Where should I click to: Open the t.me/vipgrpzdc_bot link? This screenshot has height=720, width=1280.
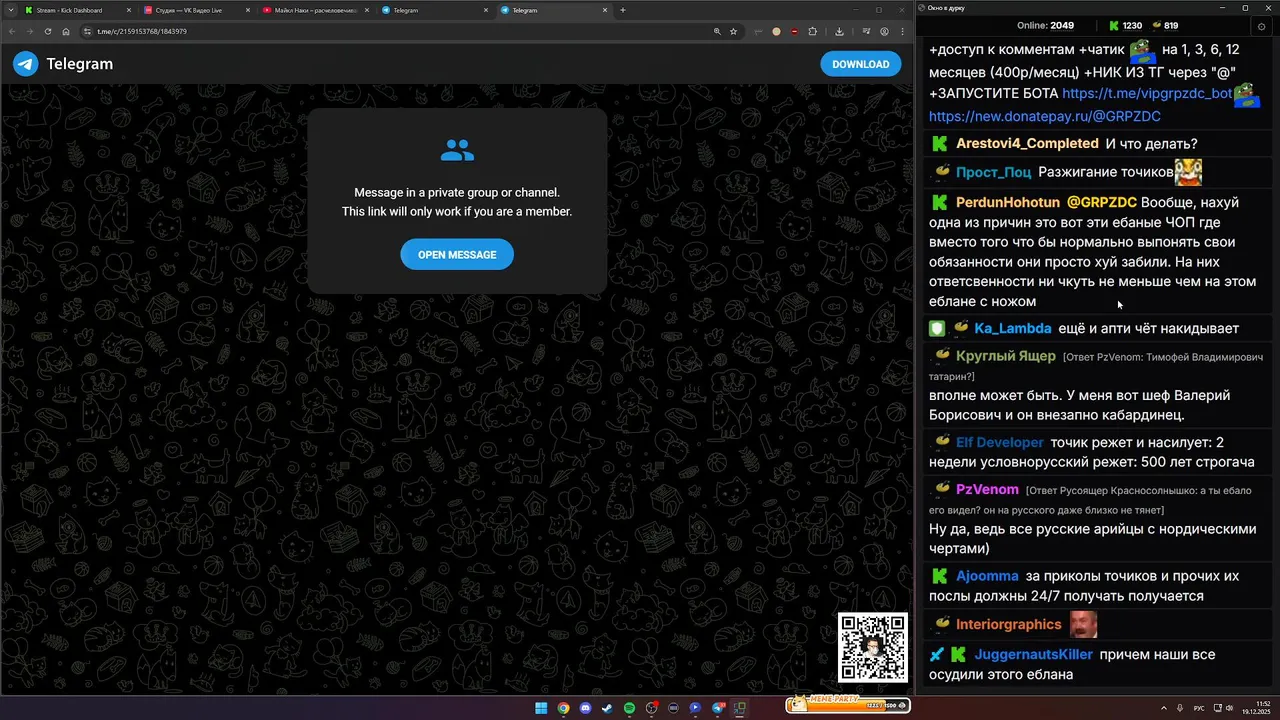[x=1147, y=93]
